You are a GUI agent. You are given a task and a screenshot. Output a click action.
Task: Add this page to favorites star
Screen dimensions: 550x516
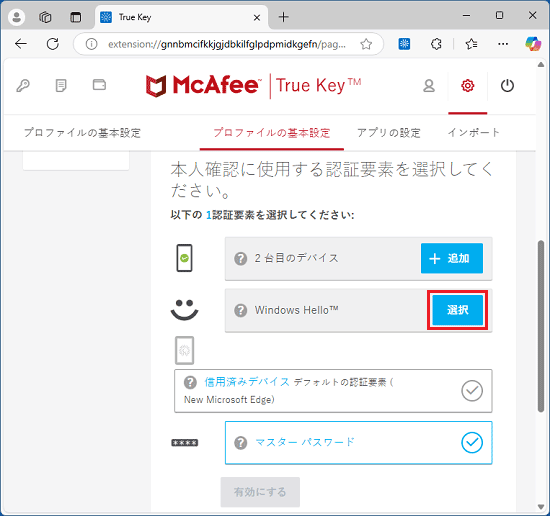pyautogui.click(x=366, y=44)
